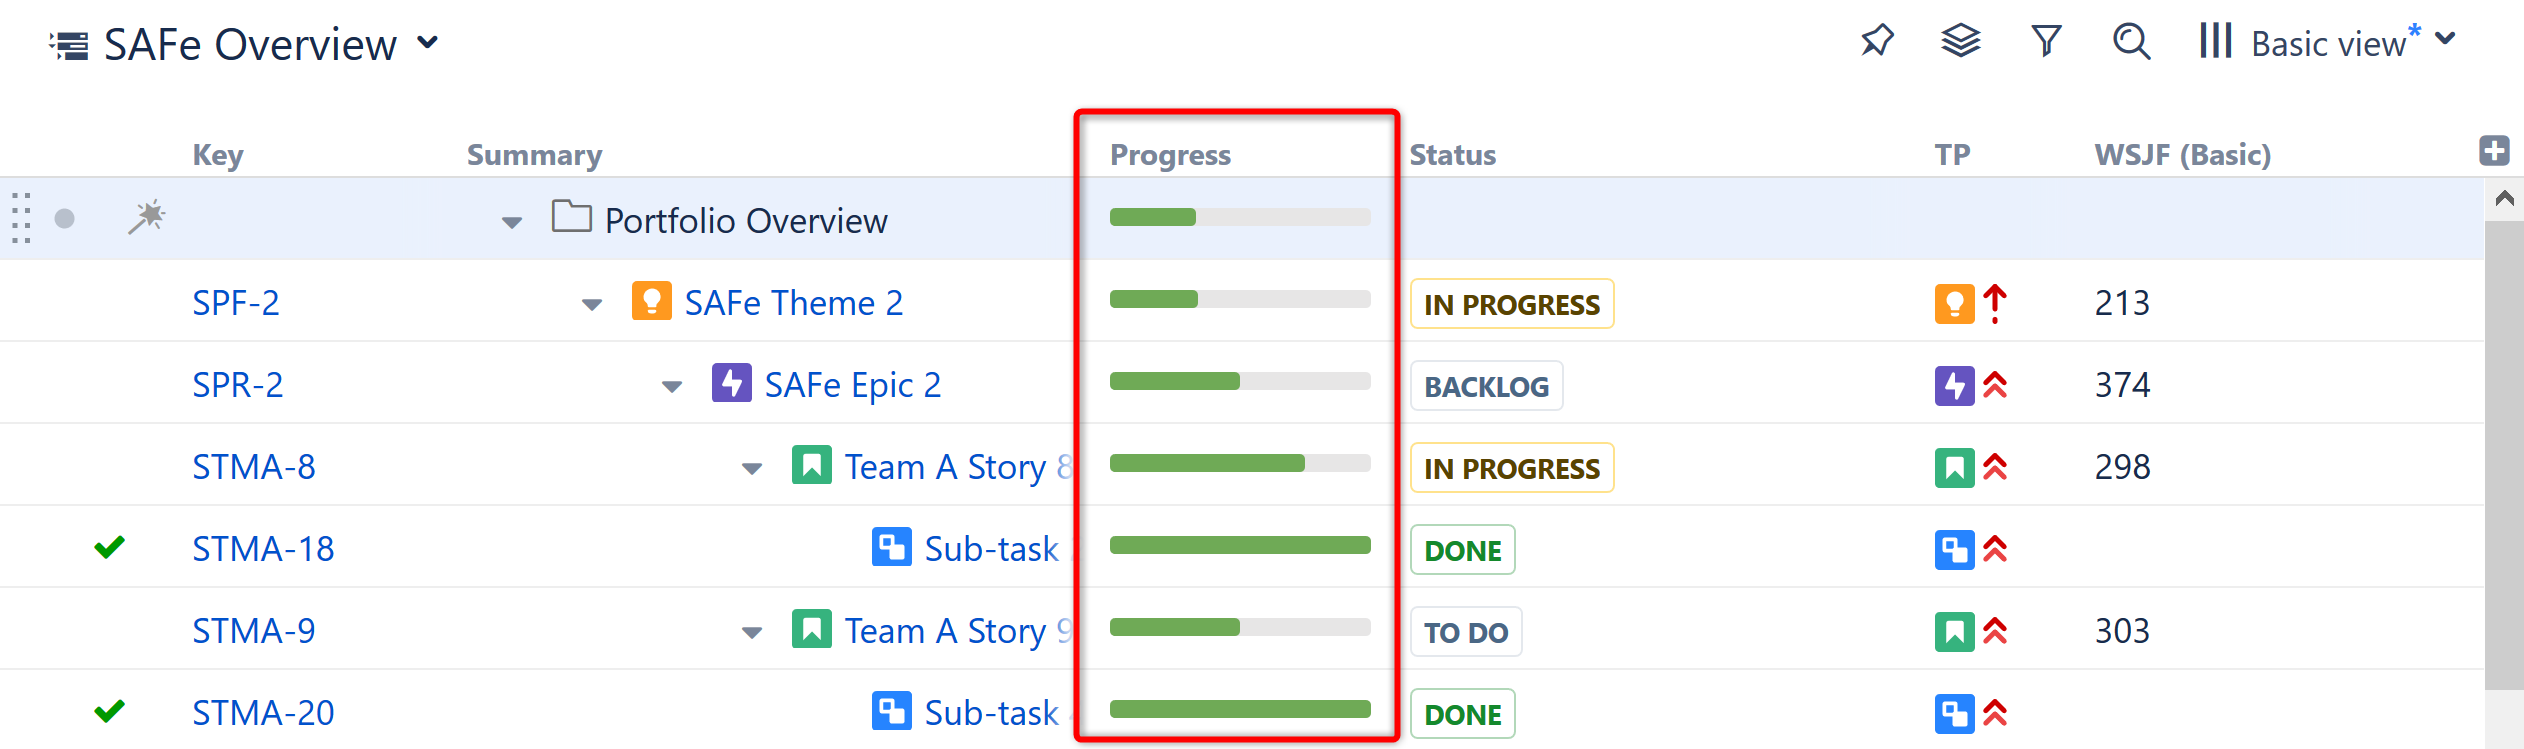Image resolution: width=2524 pixels, height=749 pixels.
Task: Collapse the SAFe Theme 2 row
Action: pos(590,304)
